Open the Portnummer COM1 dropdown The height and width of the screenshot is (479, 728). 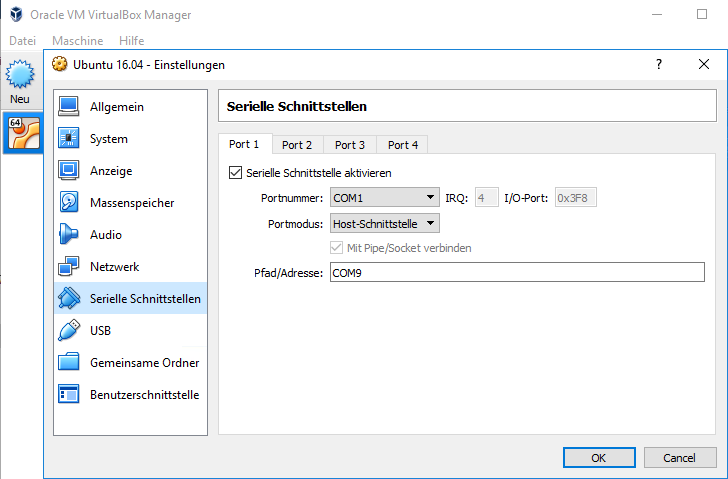click(x=384, y=198)
